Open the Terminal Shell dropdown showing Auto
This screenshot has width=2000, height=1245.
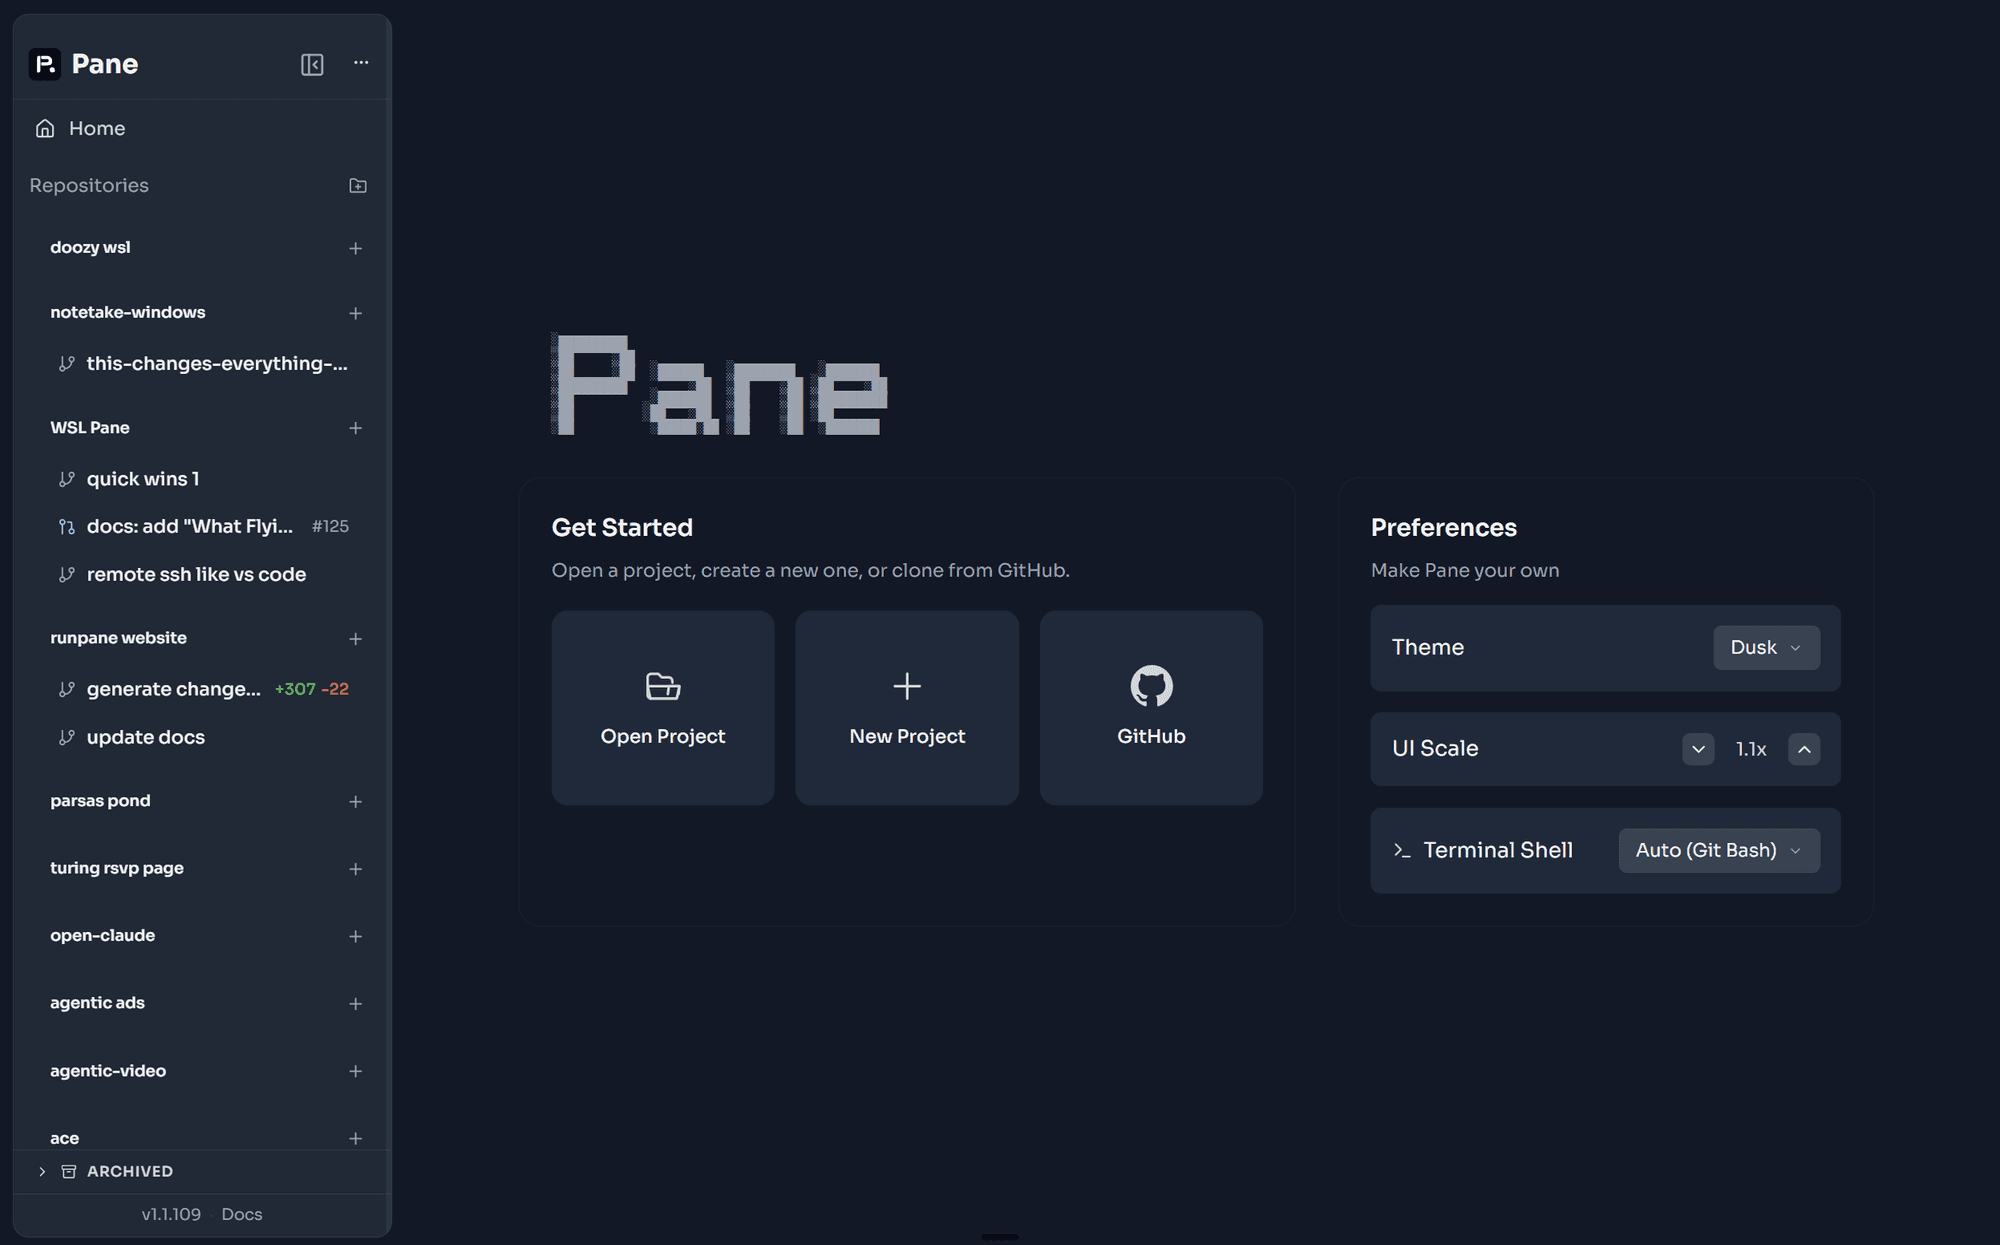click(x=1718, y=849)
